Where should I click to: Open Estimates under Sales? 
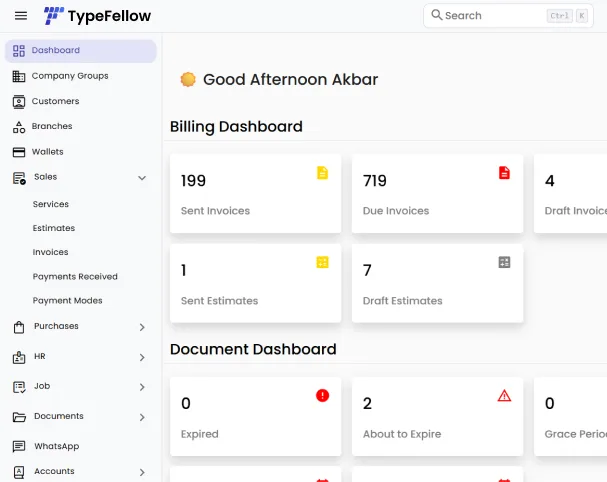tap(54, 228)
